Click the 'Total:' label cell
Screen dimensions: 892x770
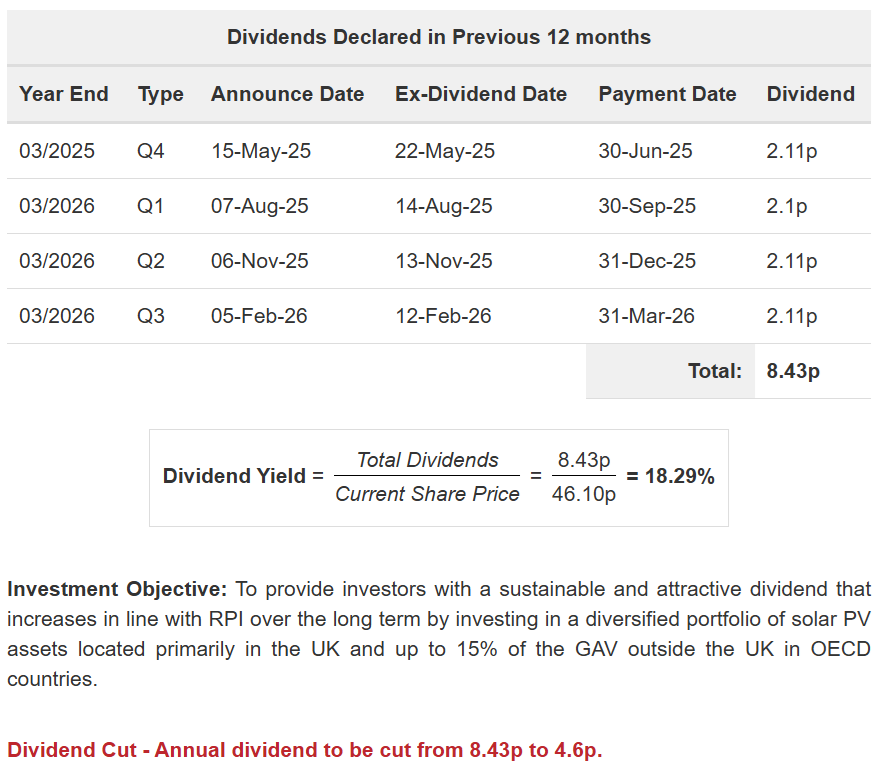tap(715, 371)
